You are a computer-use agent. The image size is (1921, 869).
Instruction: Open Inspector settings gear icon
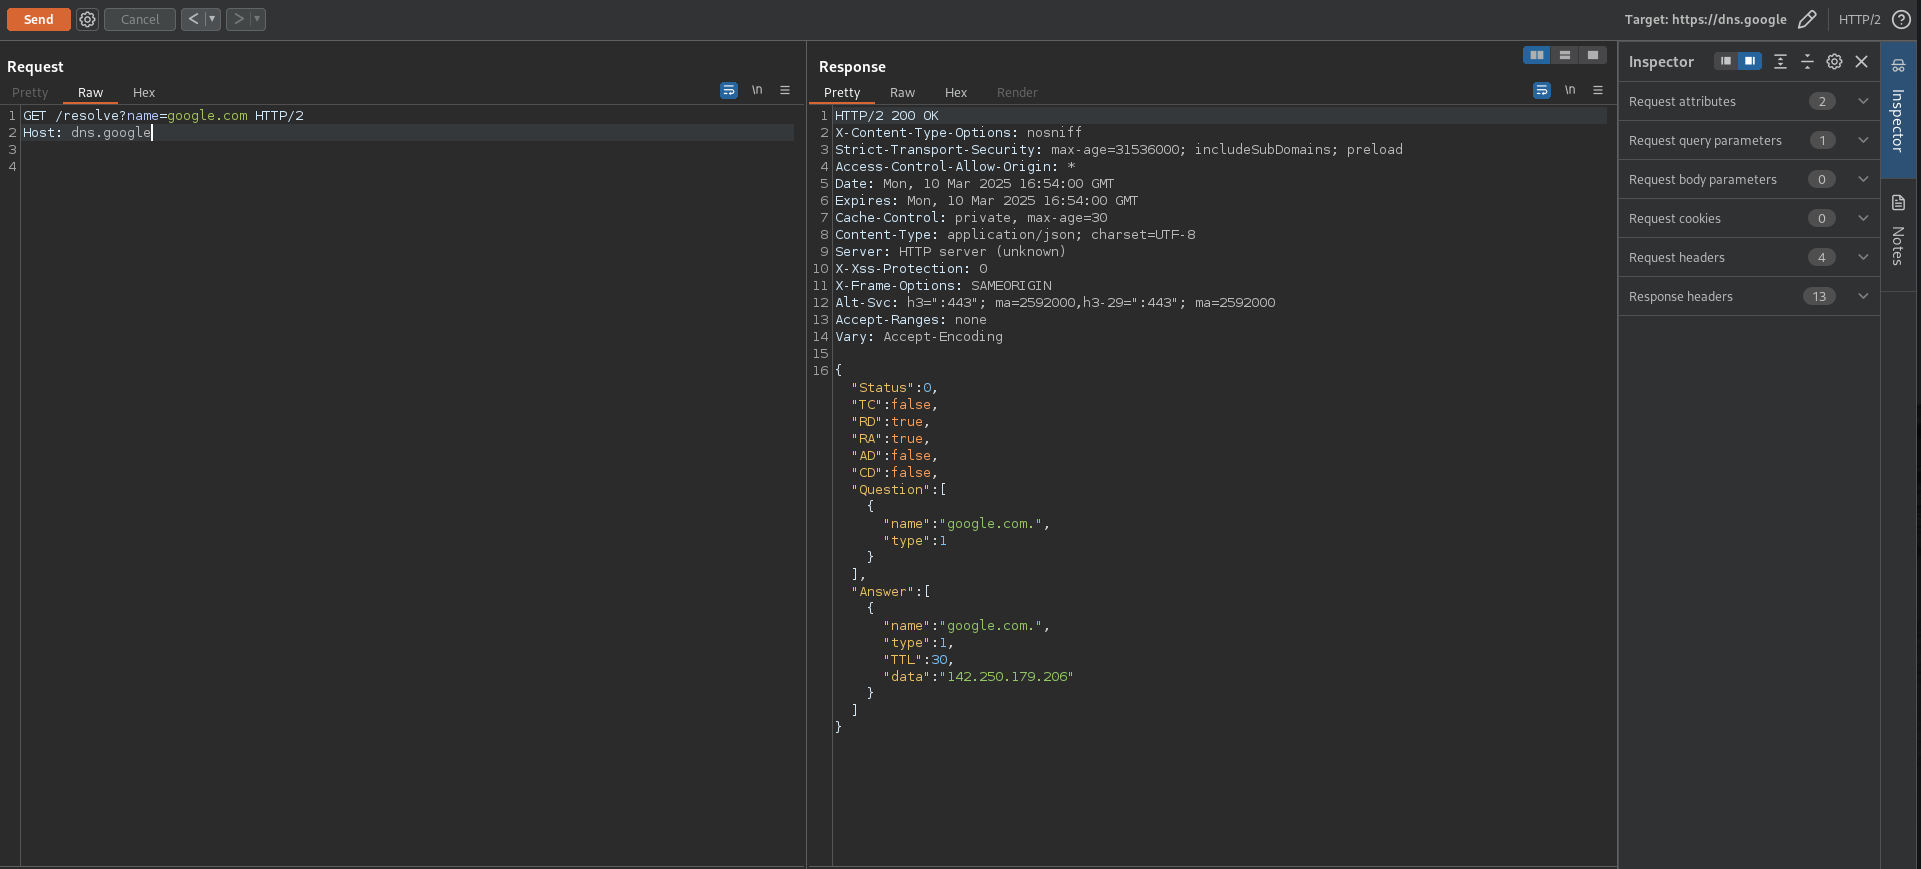pos(1834,62)
